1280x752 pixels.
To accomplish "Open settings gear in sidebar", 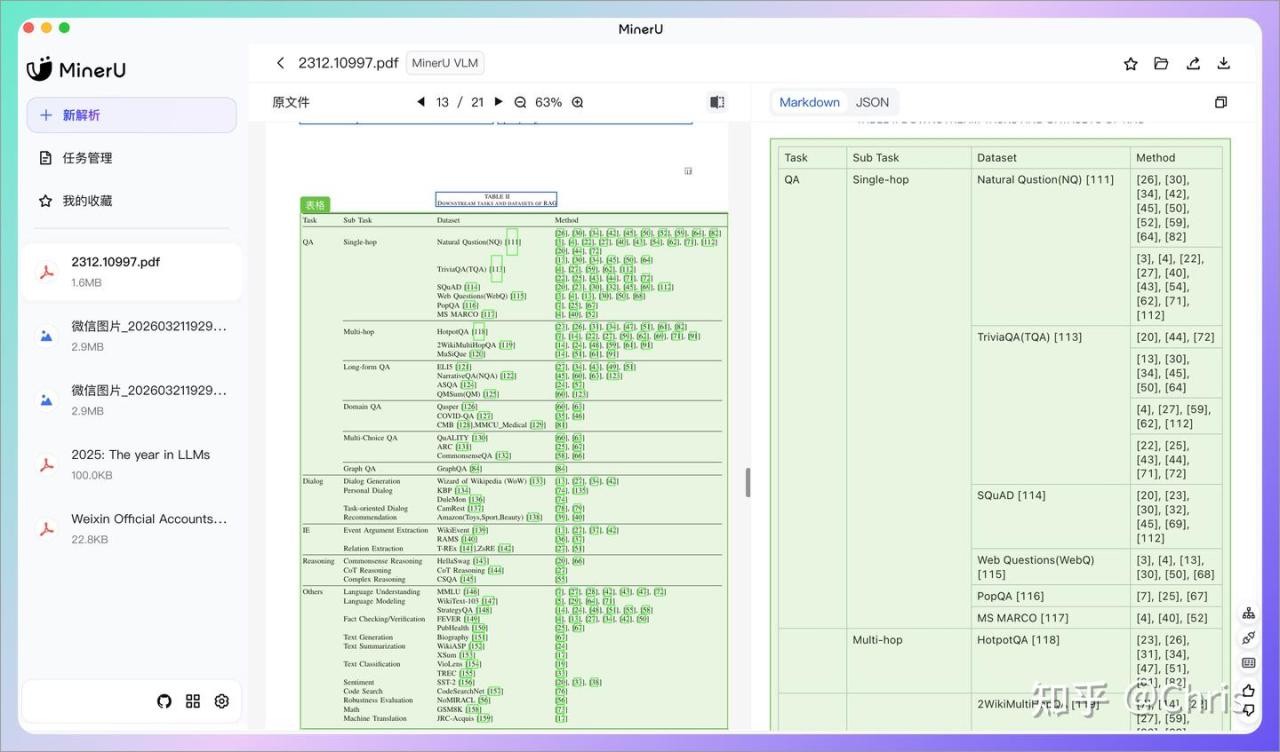I will pos(222,701).
